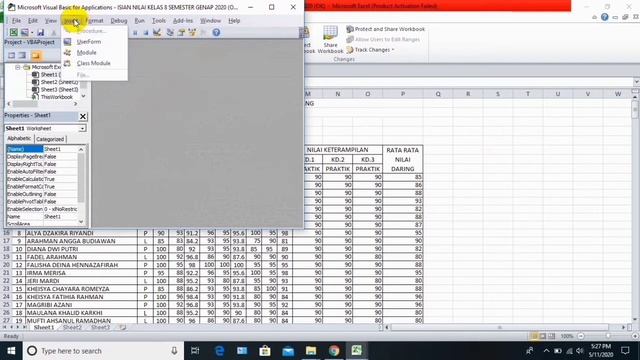
Task: Click Type here to search box
Action: click(x=102, y=351)
